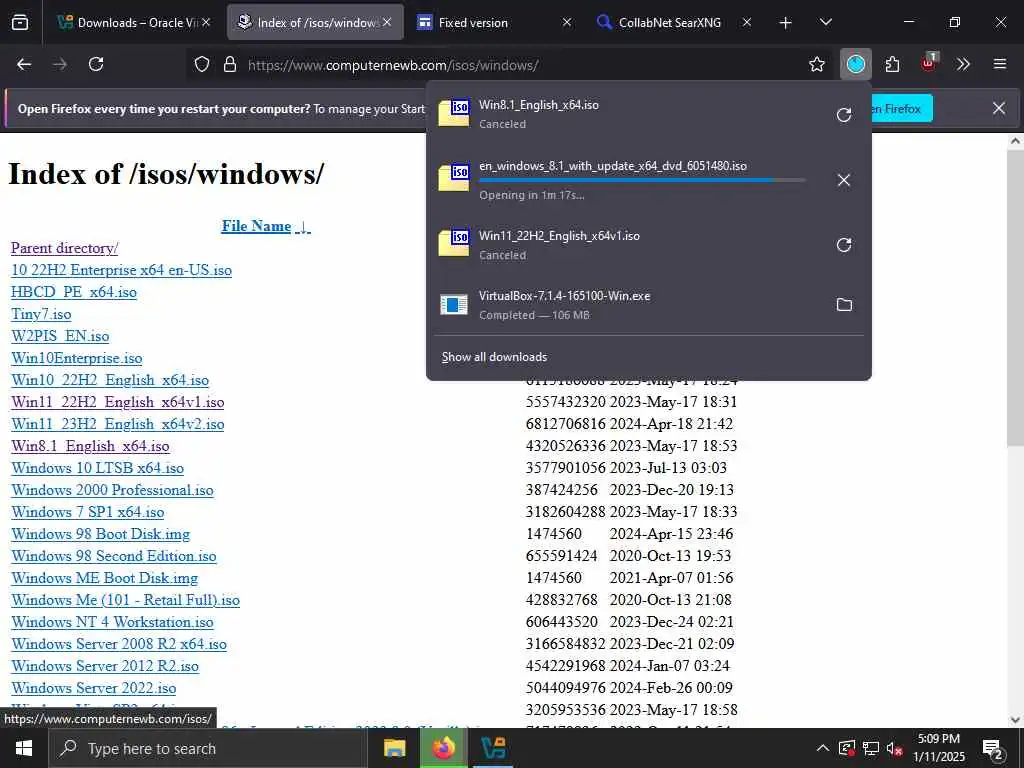Close the Index of /isos/windows tab
The image size is (1024, 768).
point(387,22)
